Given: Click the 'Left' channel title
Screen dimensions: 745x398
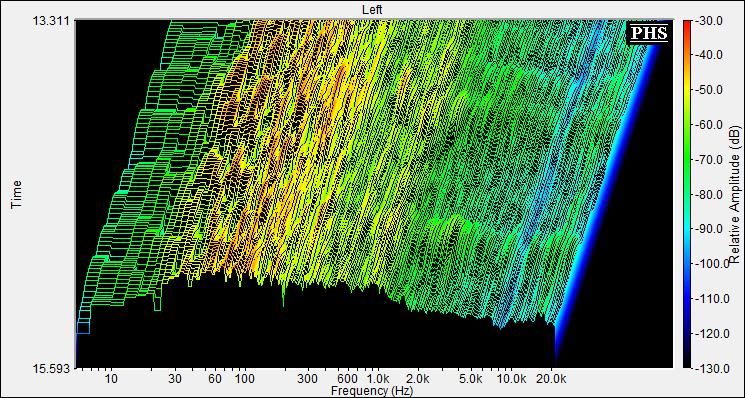Looking at the screenshot, I should (372, 9).
